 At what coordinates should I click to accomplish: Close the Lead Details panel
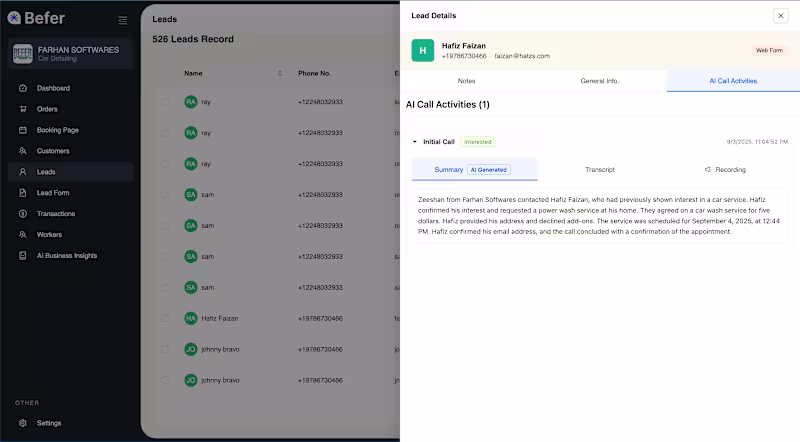point(781,16)
